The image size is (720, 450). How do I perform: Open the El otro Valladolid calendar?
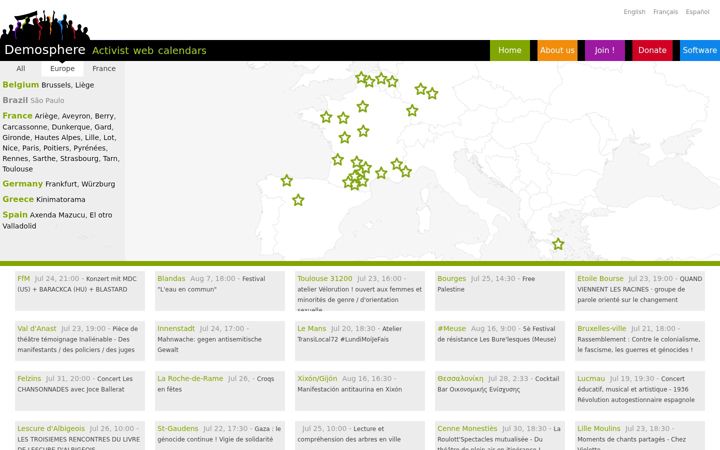tap(57, 220)
